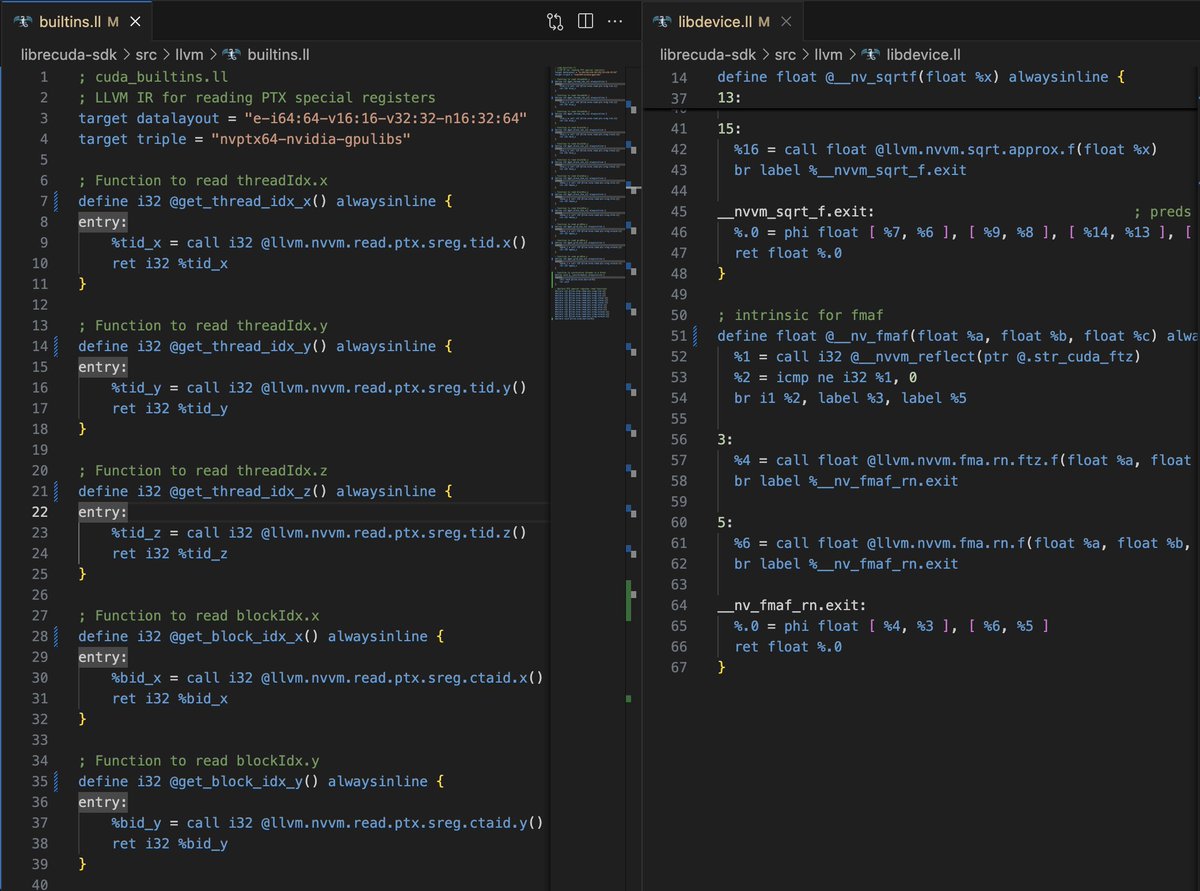Viewport: 1200px width, 891px height.
Task: Click the libdevice.ll breadcrumb file icon
Action: click(870, 55)
